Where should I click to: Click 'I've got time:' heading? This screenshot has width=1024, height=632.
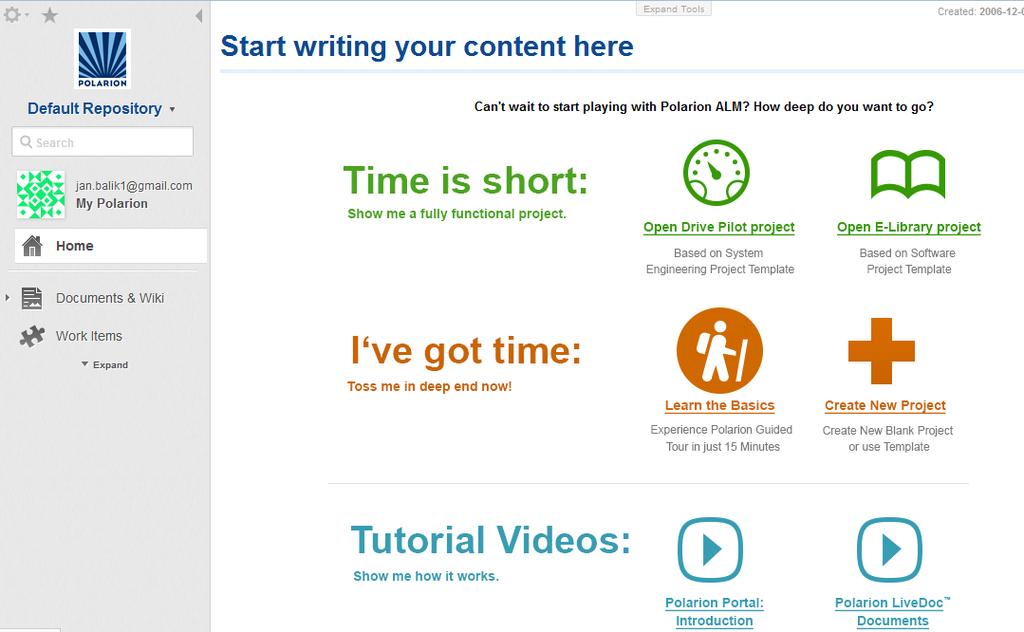click(466, 351)
